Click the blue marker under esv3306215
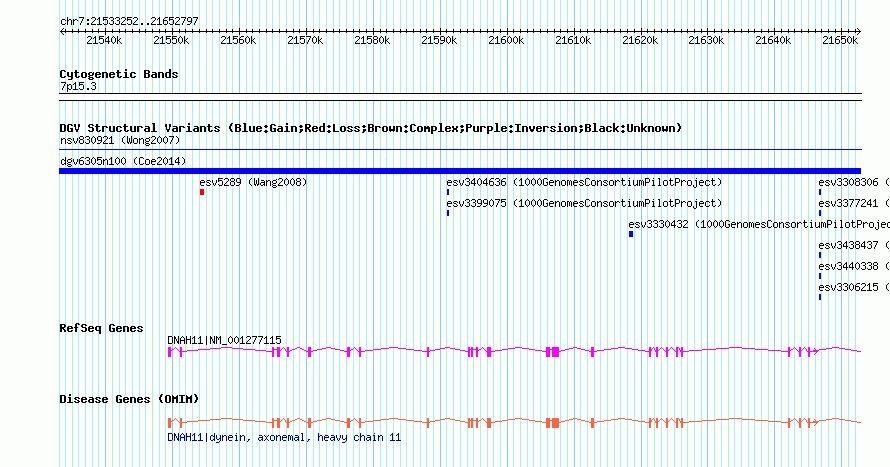 tap(820, 297)
